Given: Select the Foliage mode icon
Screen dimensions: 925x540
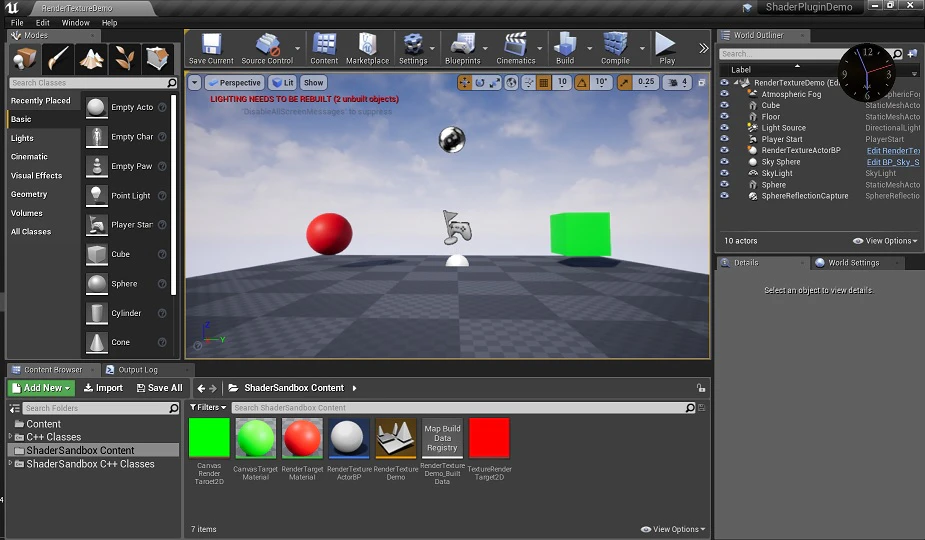Looking at the screenshot, I should (x=124, y=58).
